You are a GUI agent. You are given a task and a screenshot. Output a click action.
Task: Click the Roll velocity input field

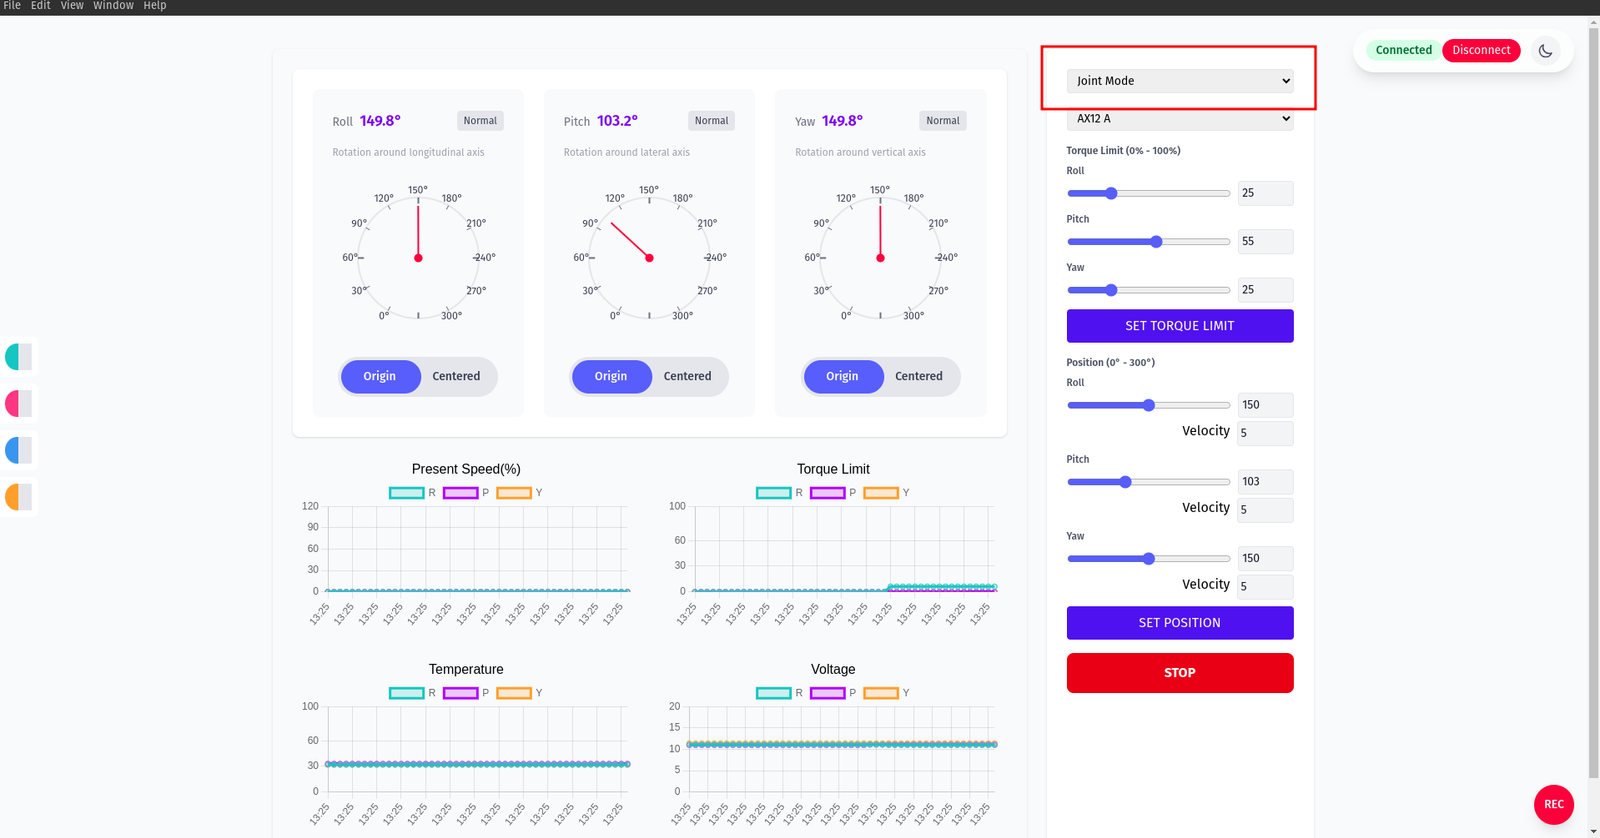click(x=1265, y=433)
